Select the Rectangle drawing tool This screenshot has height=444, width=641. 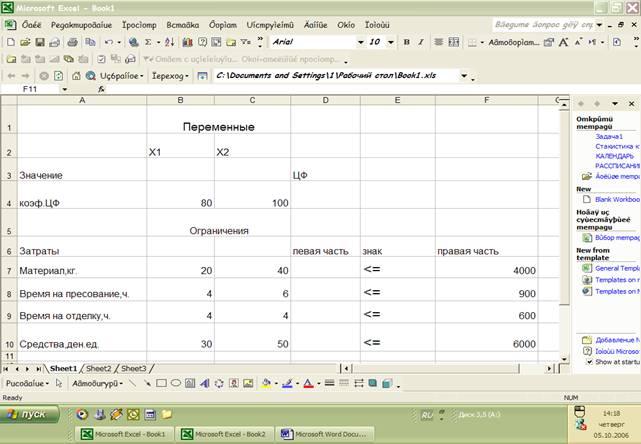pos(160,383)
